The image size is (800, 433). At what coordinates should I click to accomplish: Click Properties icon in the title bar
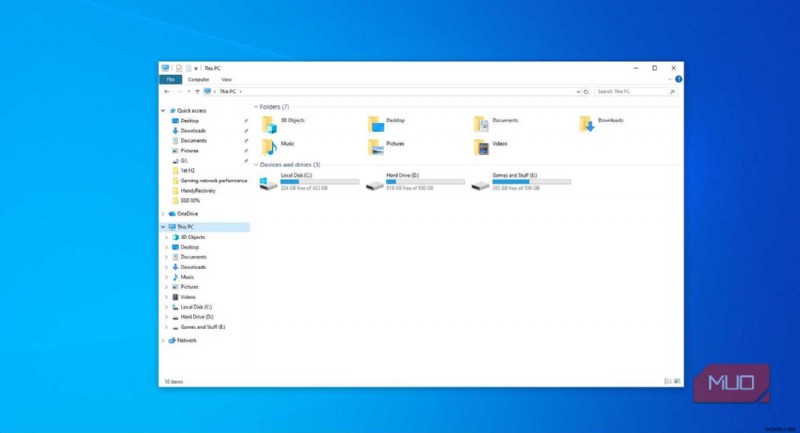click(179, 68)
